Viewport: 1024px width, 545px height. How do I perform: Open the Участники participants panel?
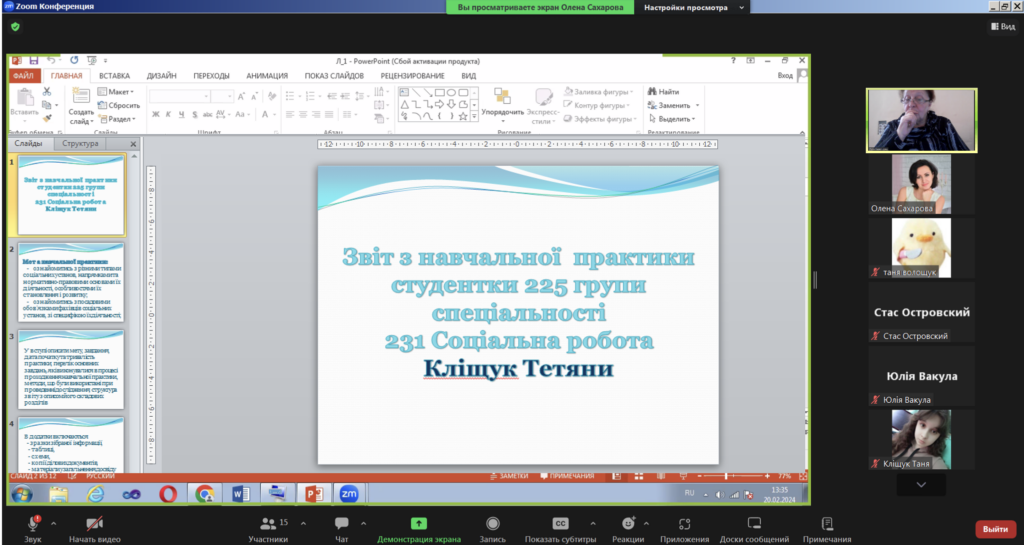point(267,523)
